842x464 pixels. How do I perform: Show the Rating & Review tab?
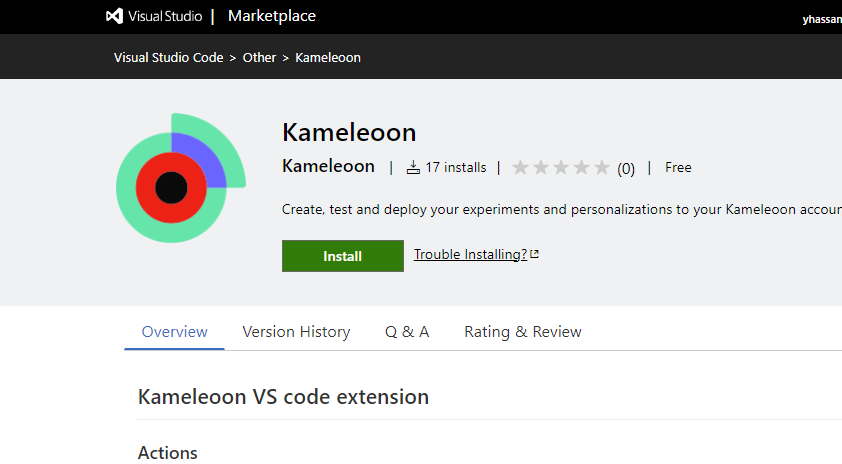[x=522, y=332]
